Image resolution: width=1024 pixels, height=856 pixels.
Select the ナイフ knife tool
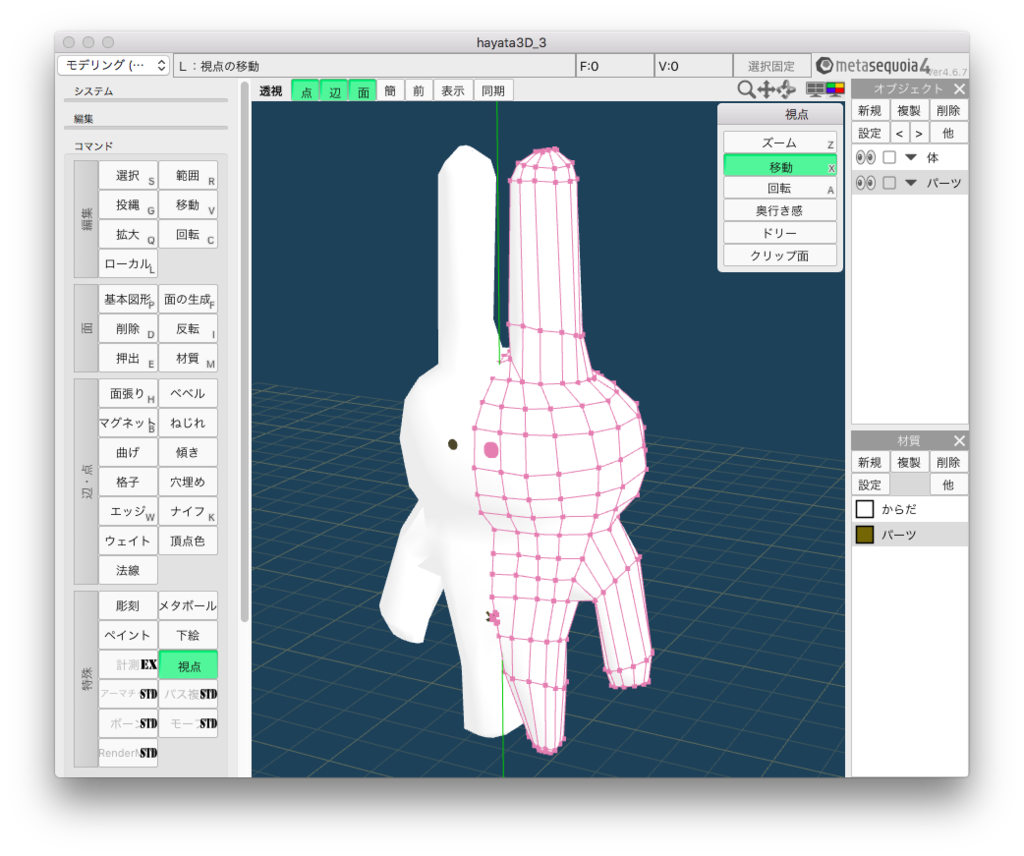click(x=188, y=511)
